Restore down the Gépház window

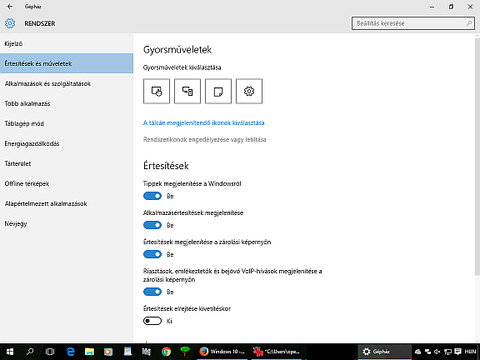[451, 7]
